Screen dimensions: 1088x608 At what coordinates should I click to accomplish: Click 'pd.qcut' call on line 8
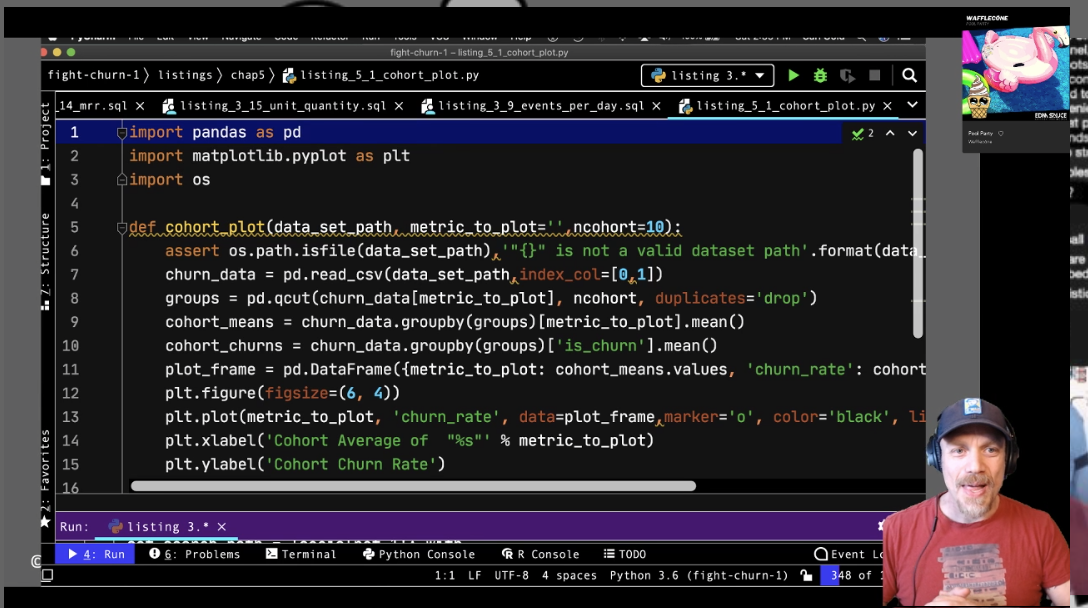[278, 298]
